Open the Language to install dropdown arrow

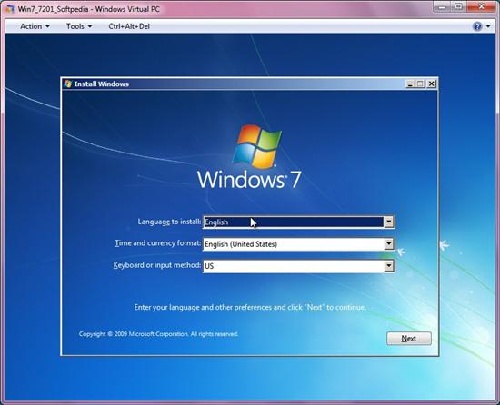click(x=389, y=222)
